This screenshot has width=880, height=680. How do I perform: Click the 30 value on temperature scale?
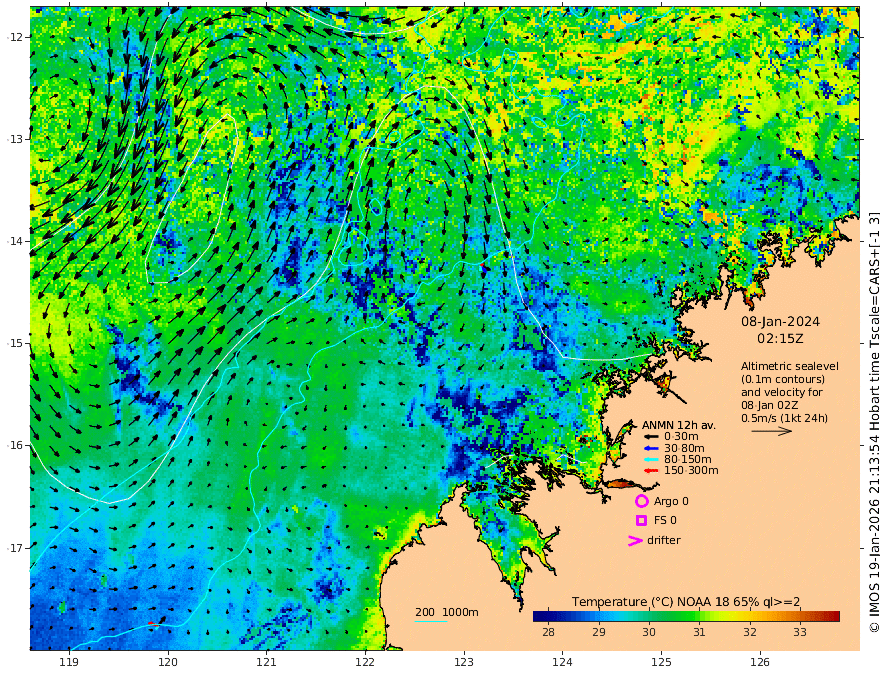(x=649, y=632)
